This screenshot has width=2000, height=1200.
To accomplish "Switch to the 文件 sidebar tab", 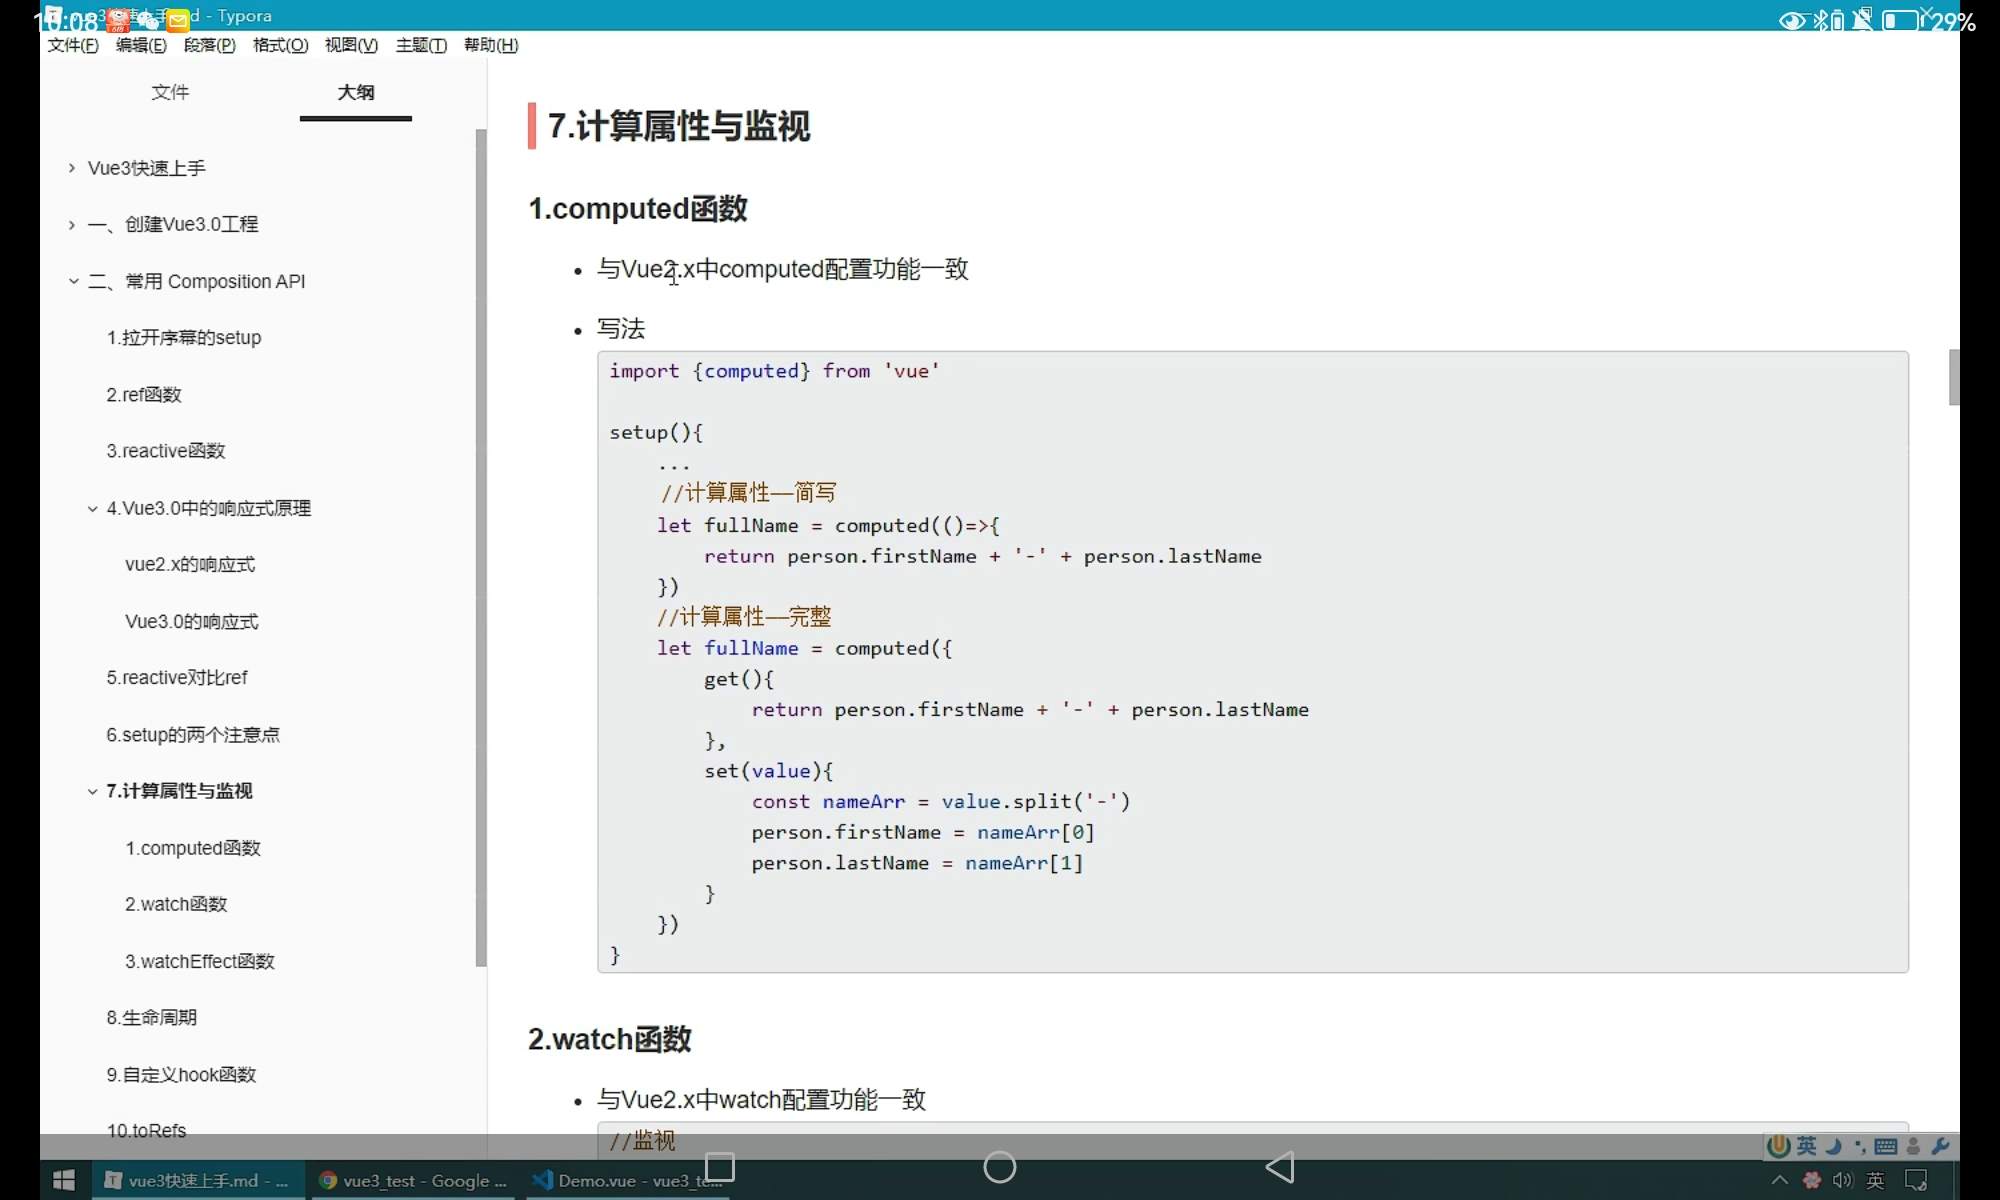I will [170, 92].
